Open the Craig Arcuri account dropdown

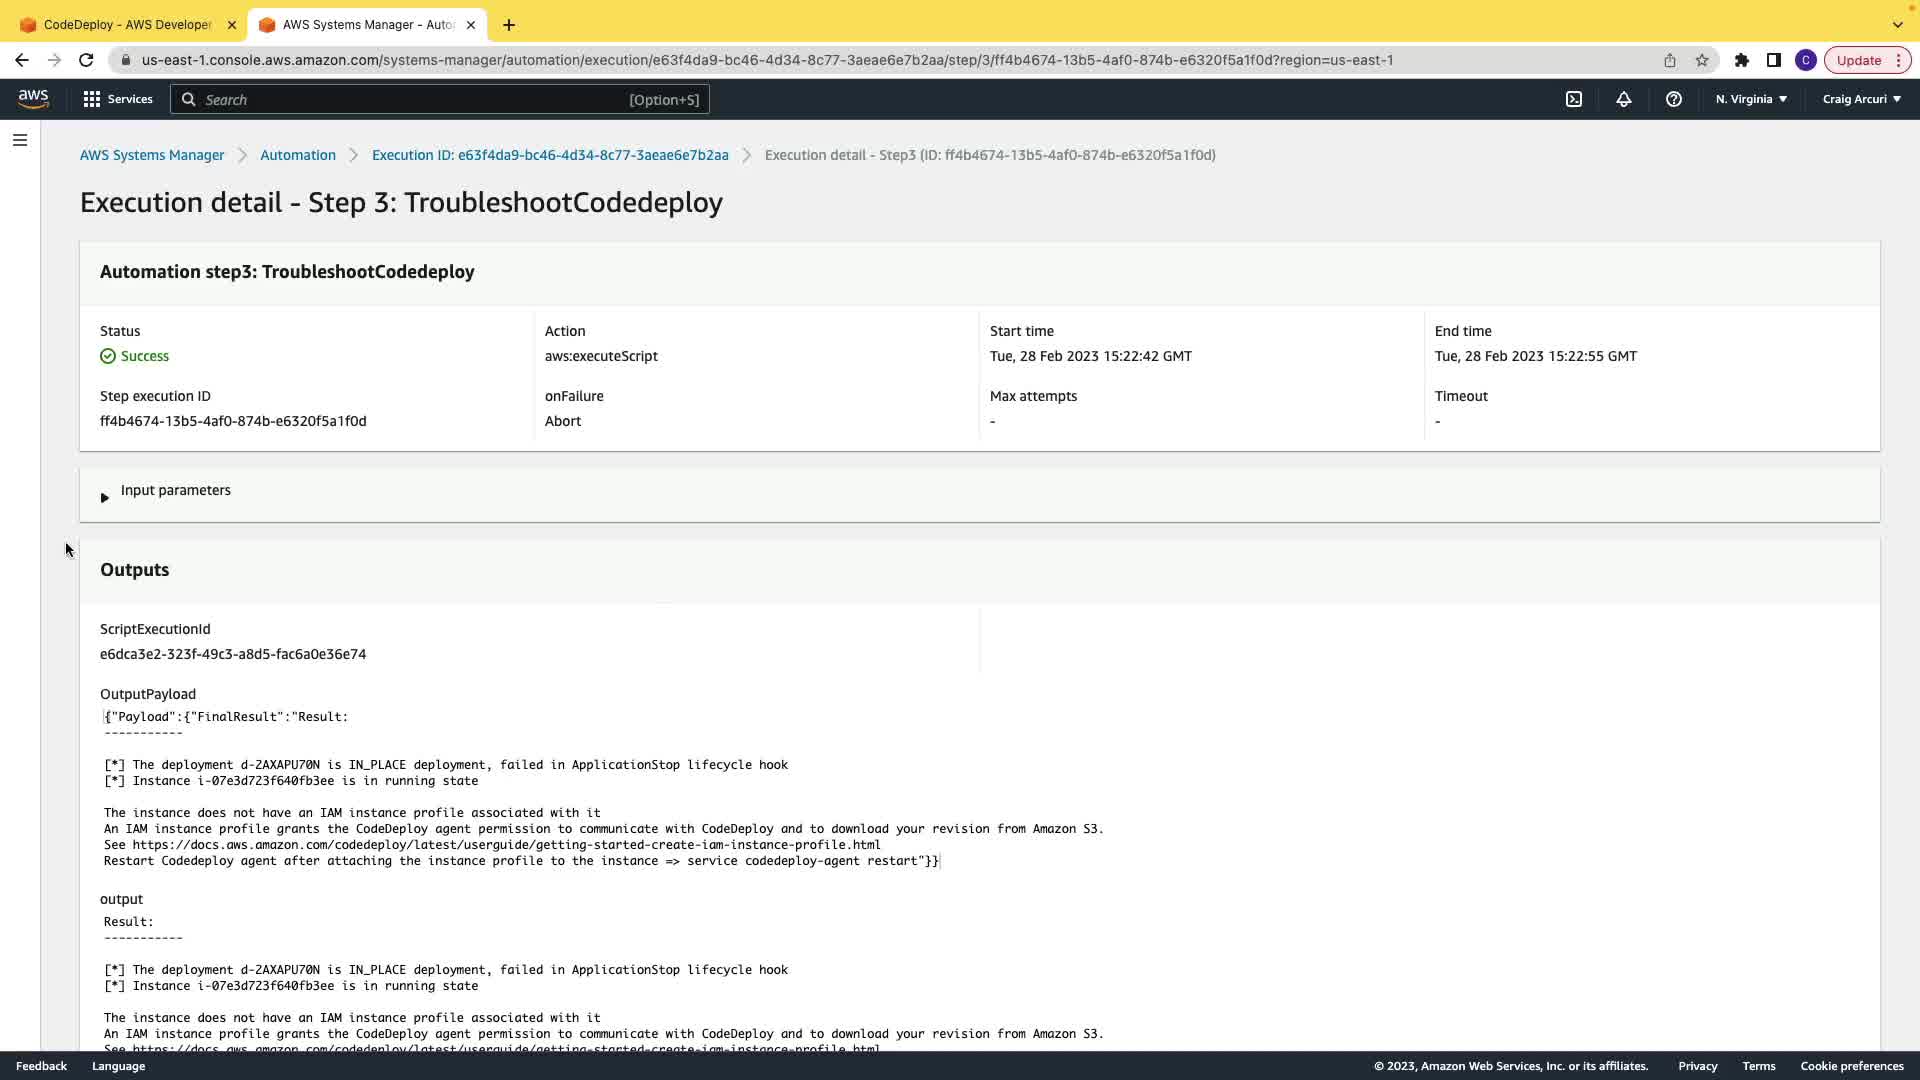1861,99
